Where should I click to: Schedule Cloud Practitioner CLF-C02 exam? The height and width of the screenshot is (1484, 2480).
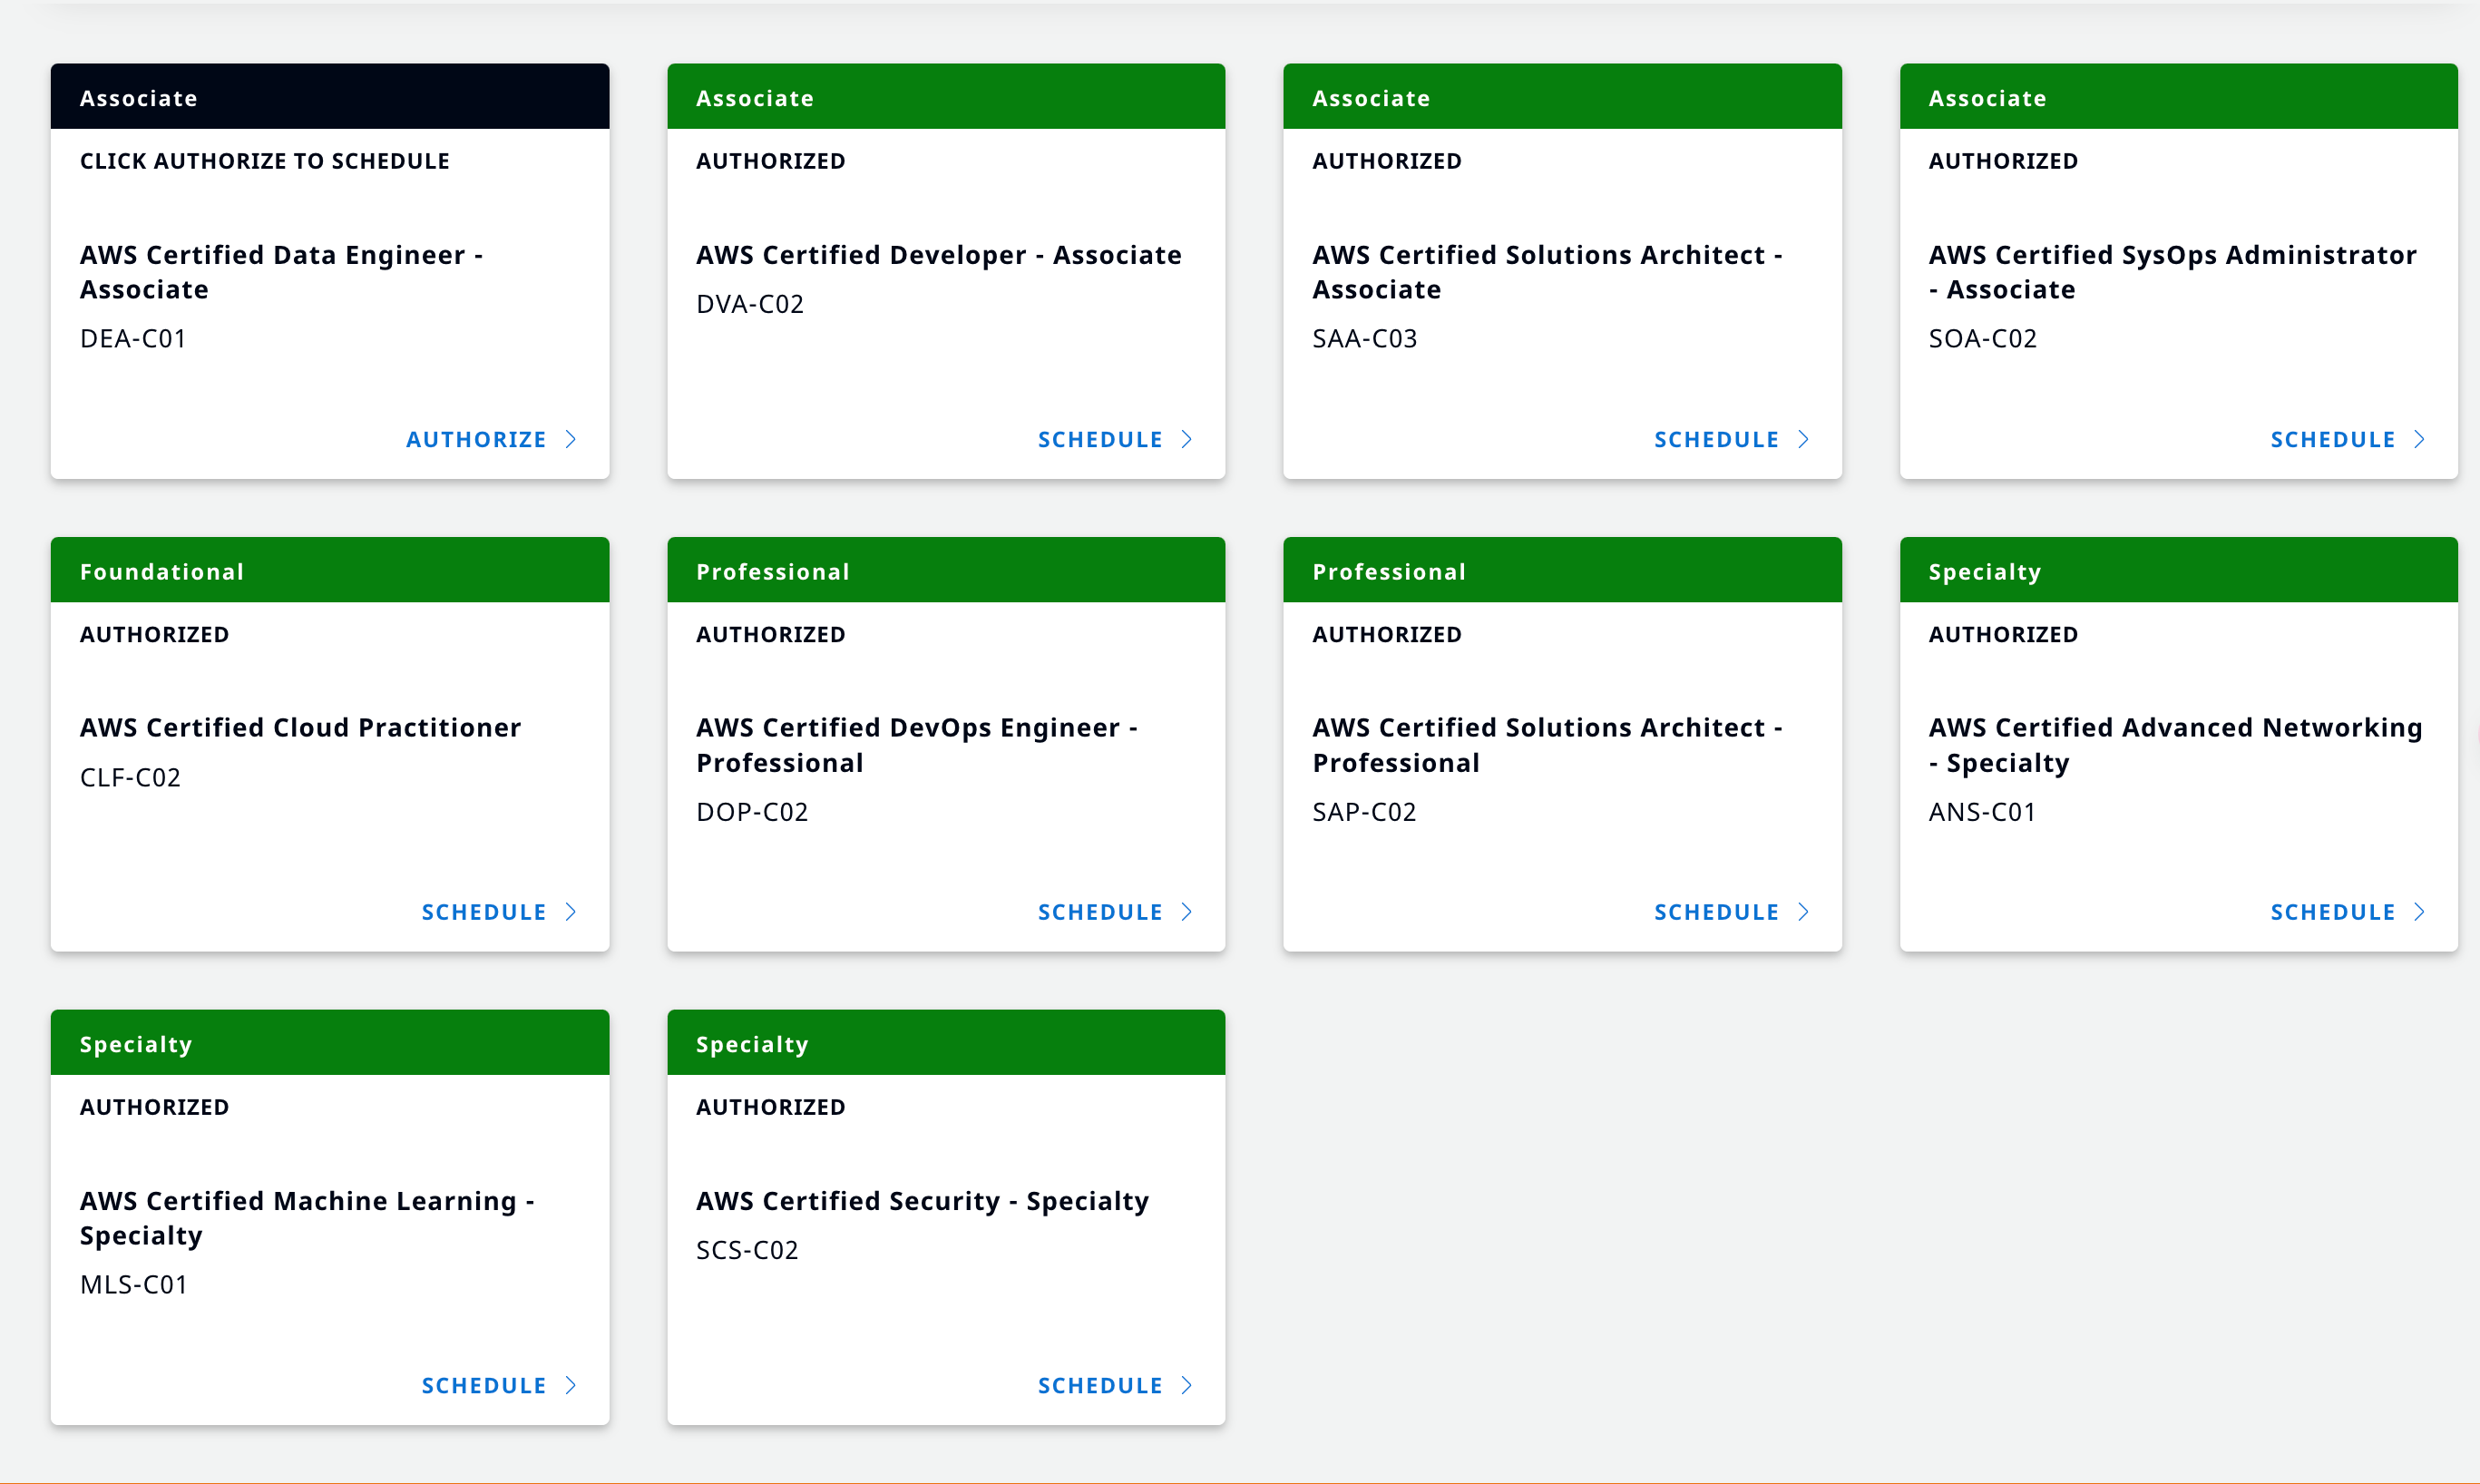pyautogui.click(x=484, y=912)
